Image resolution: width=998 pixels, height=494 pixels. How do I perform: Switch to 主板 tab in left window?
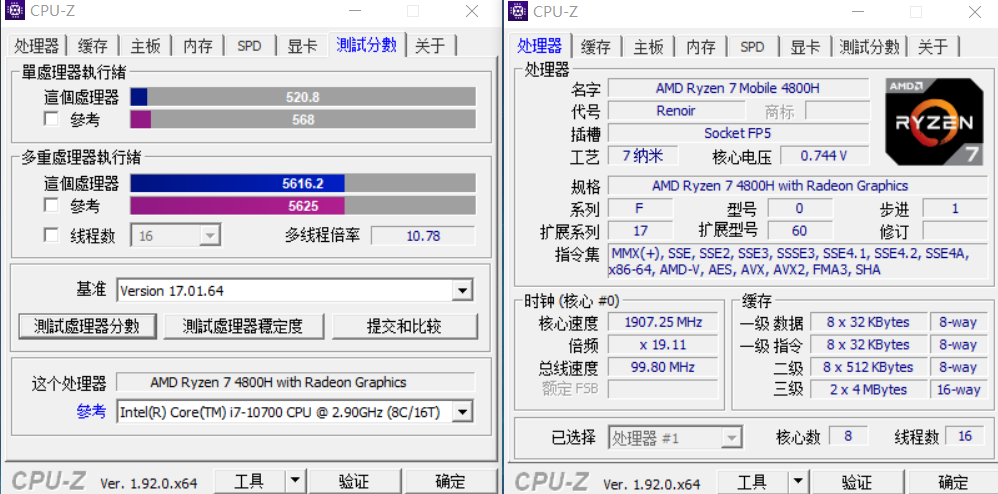tap(146, 46)
